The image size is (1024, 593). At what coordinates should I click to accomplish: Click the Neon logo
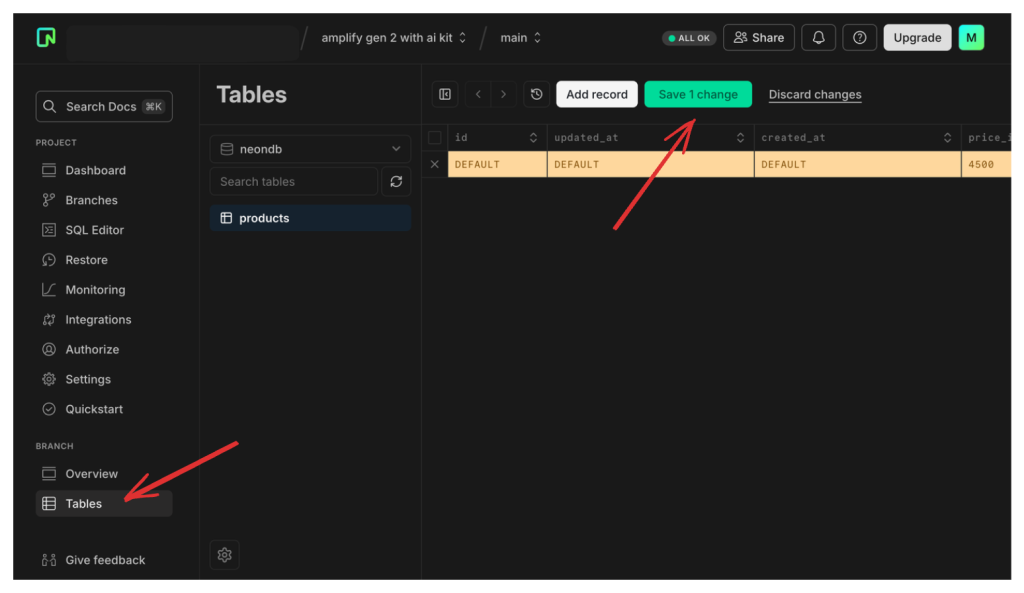[x=45, y=37]
